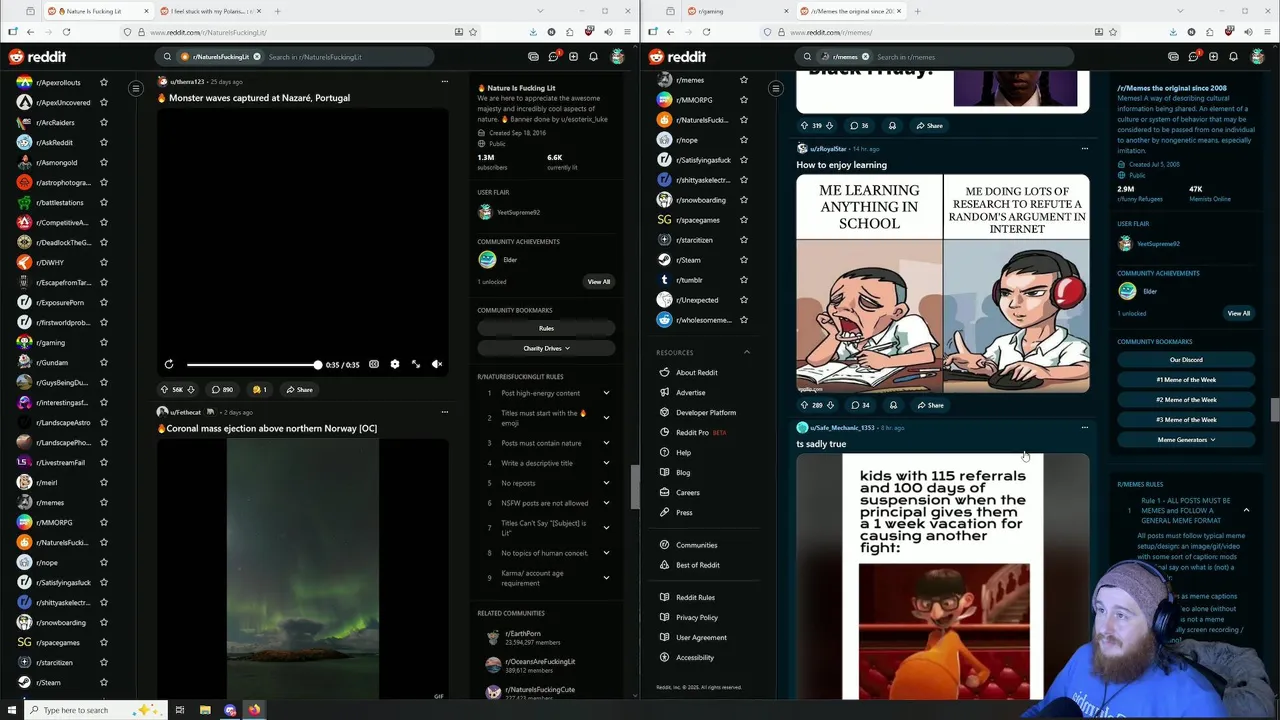Select '/r/Memes the original since' tab

click(850, 11)
